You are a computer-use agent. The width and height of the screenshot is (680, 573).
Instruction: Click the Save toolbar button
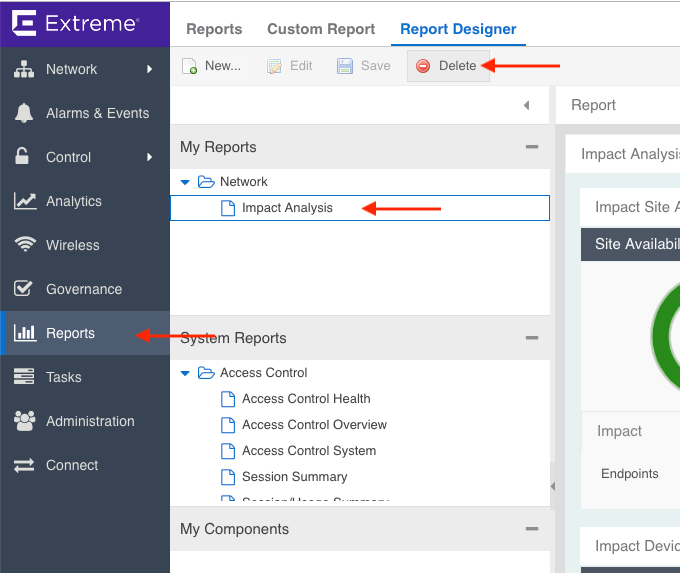coord(363,66)
